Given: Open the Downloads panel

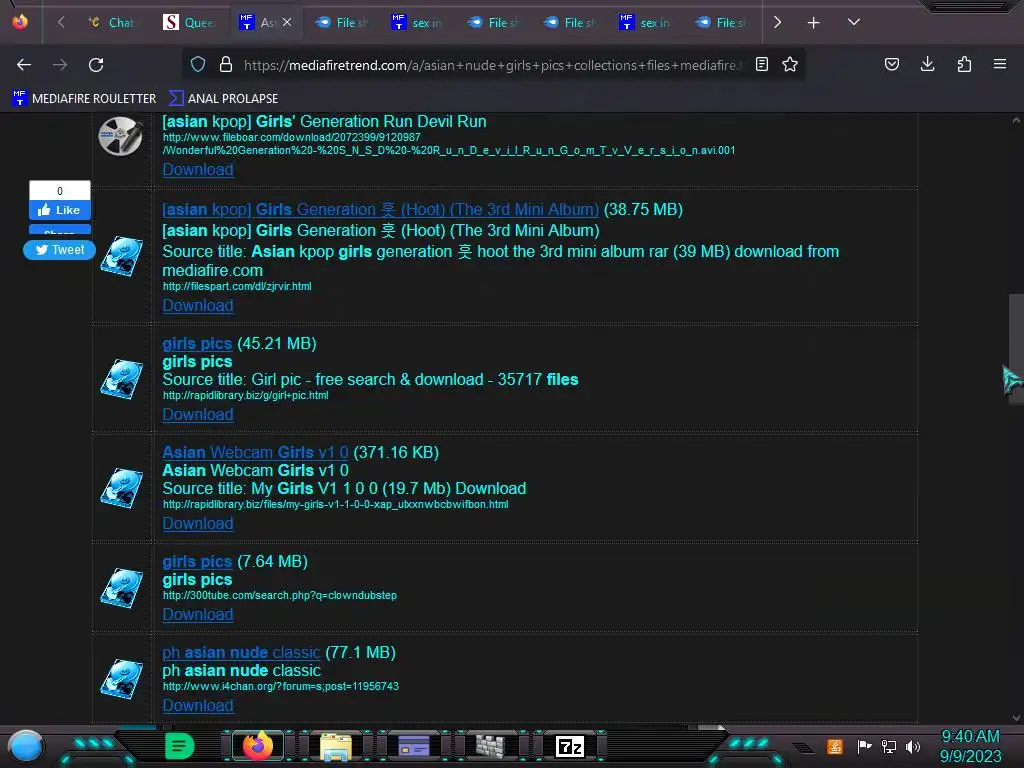Looking at the screenshot, I should click(927, 65).
